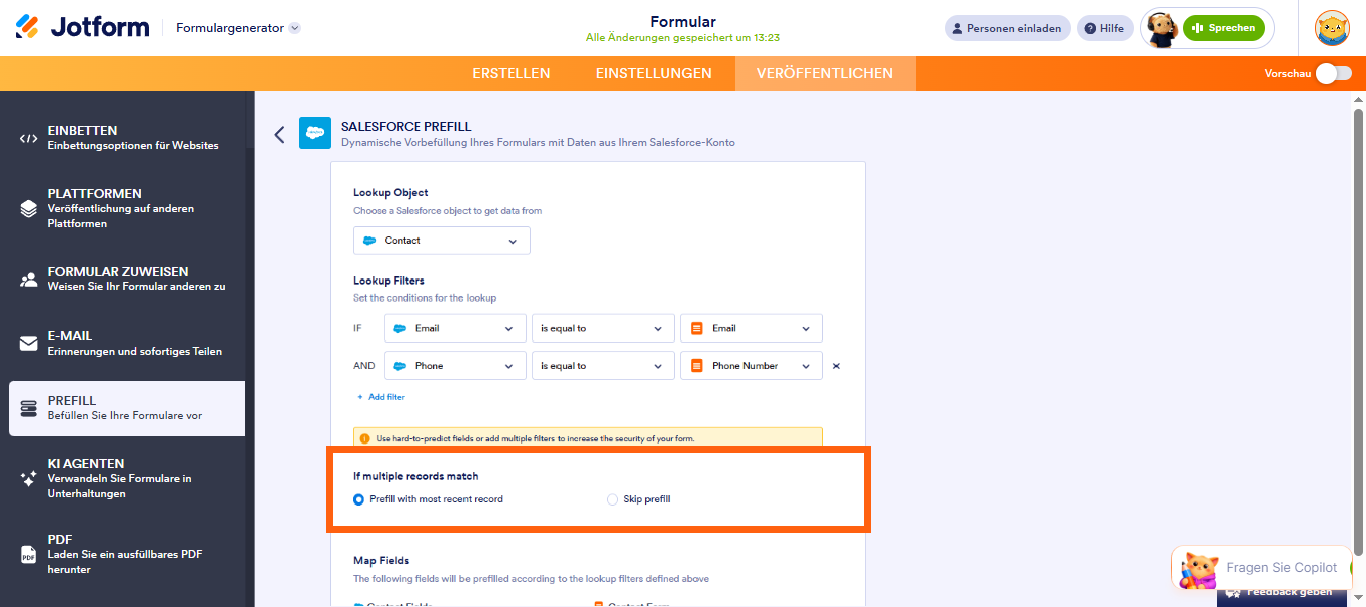Select the Skip prefill option
This screenshot has width=1366, height=607.
pos(638,499)
